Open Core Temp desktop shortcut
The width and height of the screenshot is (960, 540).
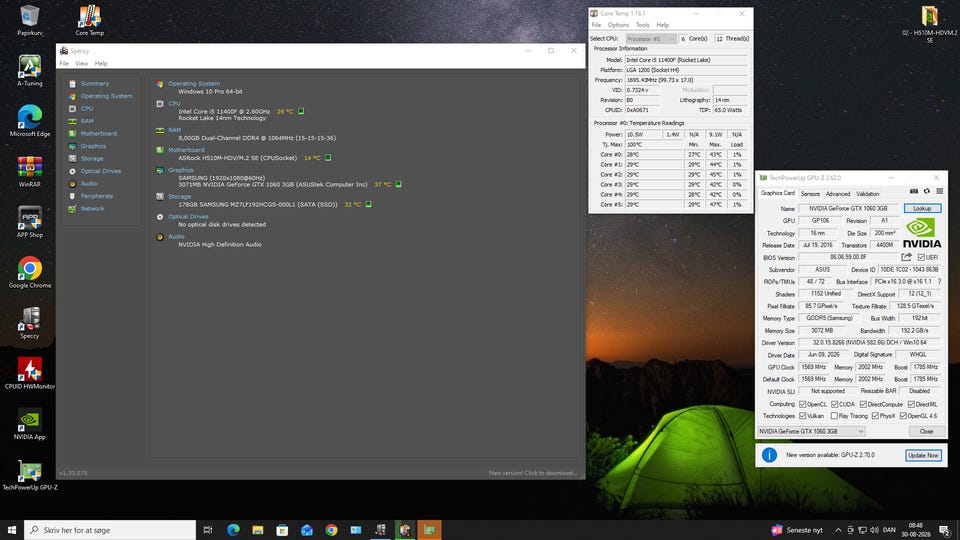89,20
